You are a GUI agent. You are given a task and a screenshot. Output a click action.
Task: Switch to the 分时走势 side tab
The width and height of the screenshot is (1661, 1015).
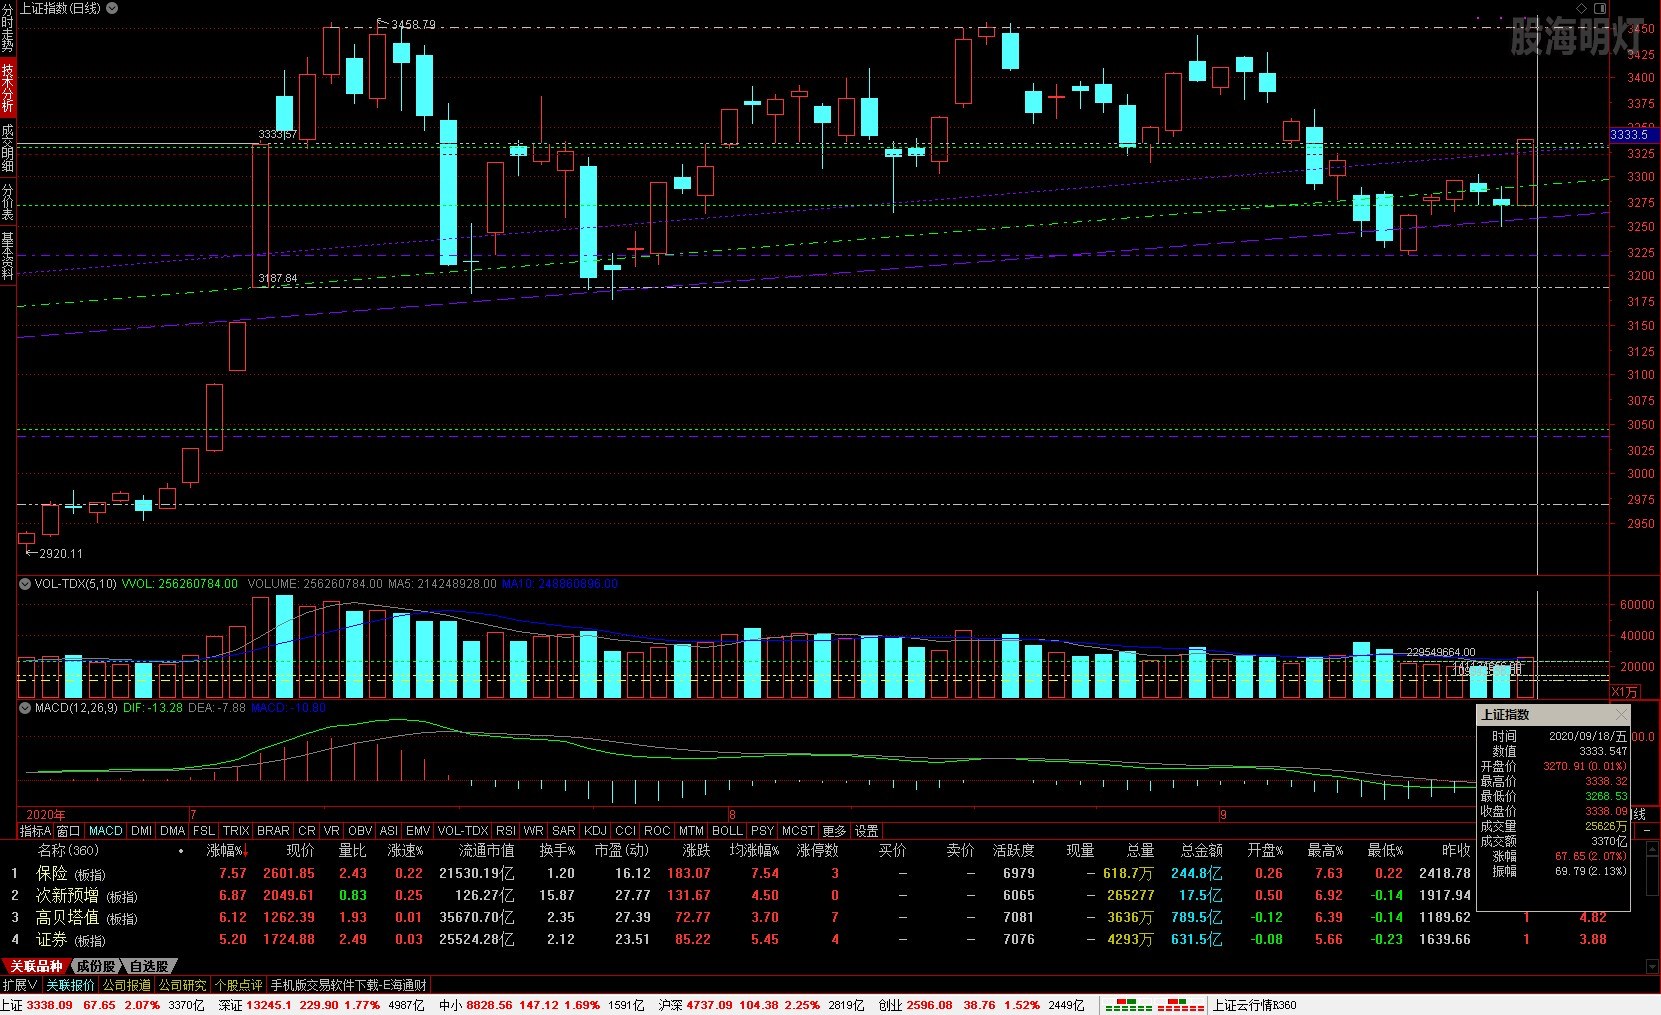click(x=7, y=28)
